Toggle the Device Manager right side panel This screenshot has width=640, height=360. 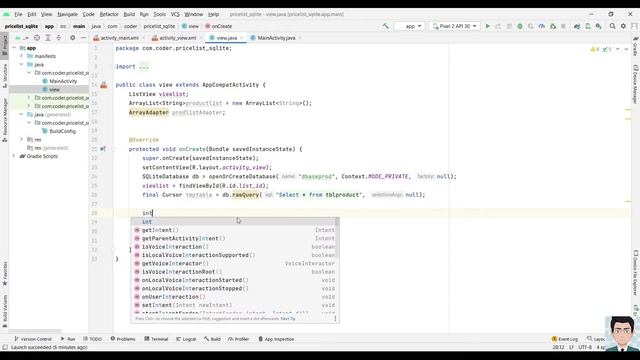pos(636,84)
